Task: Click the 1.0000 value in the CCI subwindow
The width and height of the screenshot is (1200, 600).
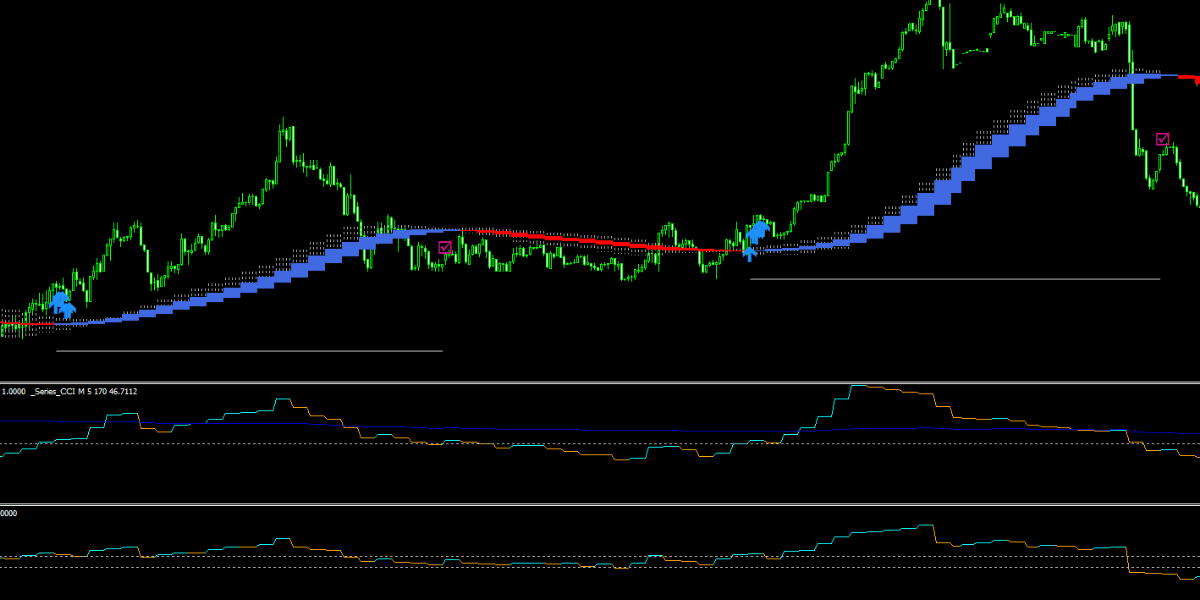Action: tap(13, 391)
